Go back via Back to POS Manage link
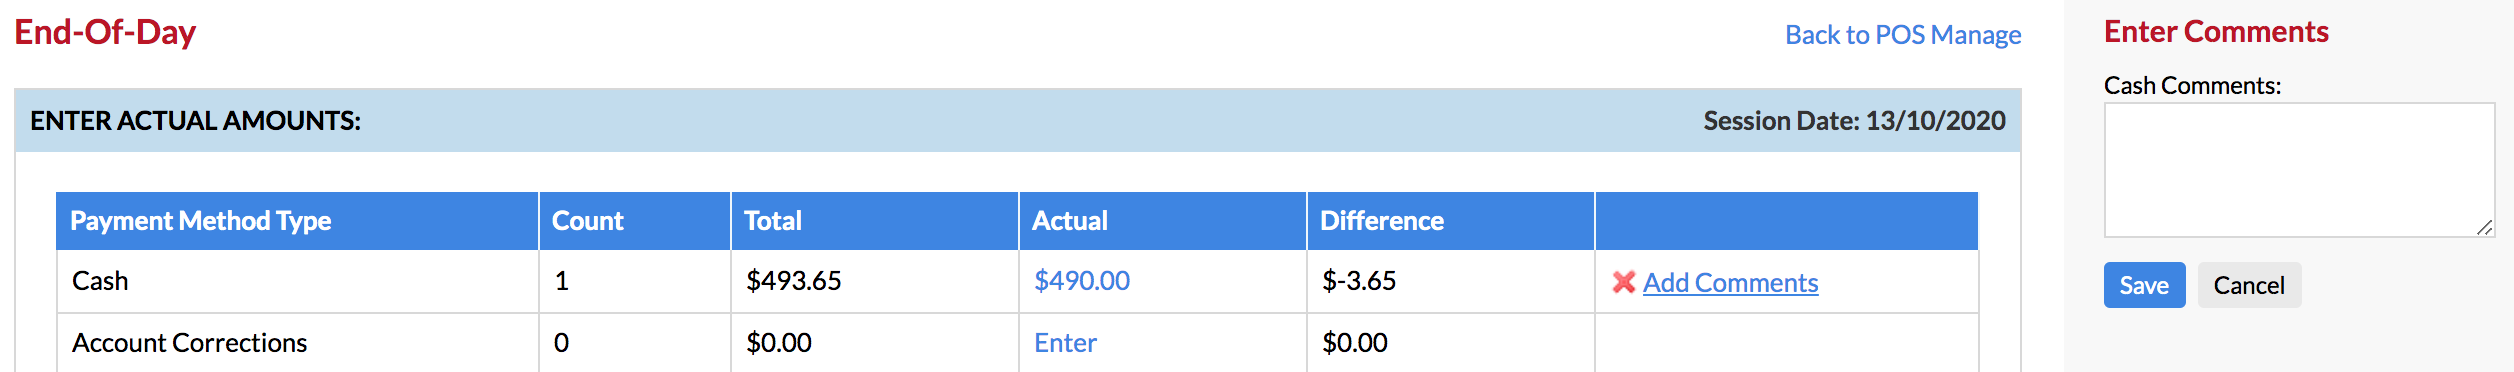Screen dimensions: 2514x372 click(1903, 35)
